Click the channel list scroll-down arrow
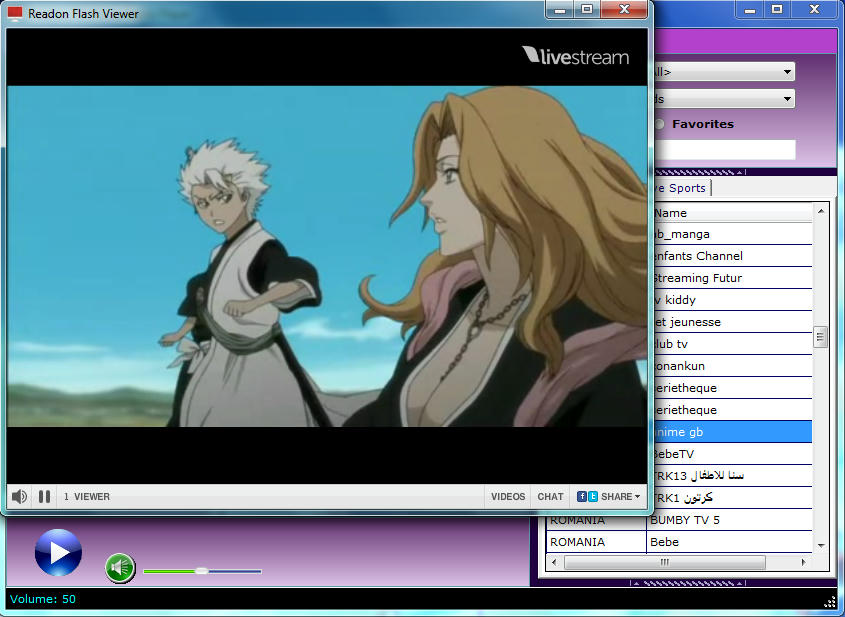The width and height of the screenshot is (845, 617). tap(821, 546)
